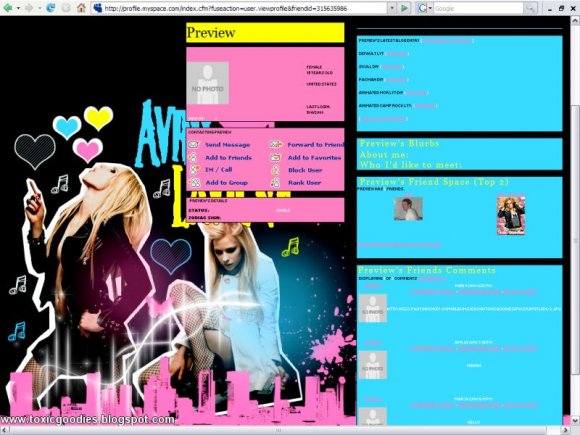Click the Rank User link
This screenshot has width=580, height=435.
(304, 182)
